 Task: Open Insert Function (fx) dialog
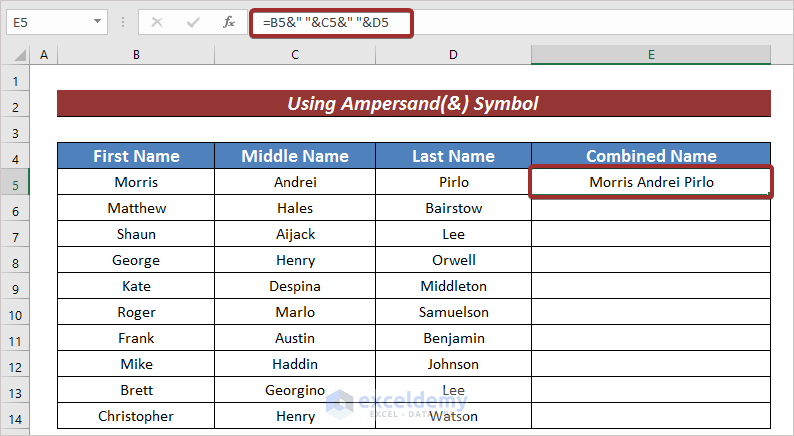coord(229,22)
